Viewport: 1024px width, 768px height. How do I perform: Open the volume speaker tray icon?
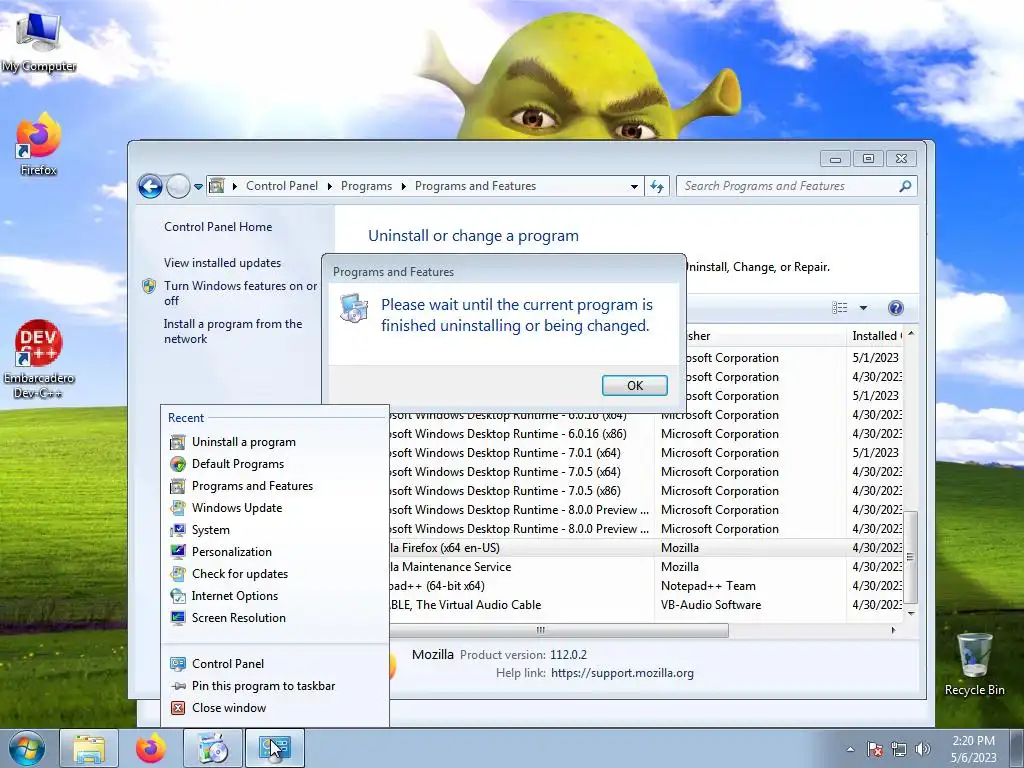tap(923, 749)
